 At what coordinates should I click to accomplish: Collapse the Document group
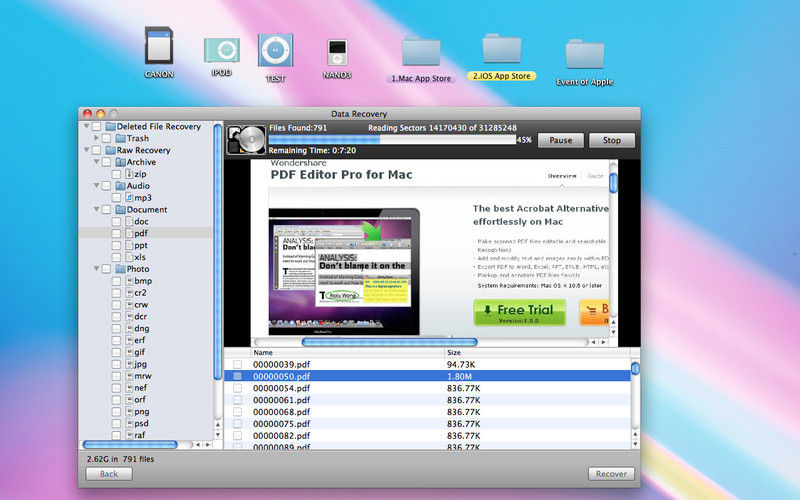tap(96, 209)
